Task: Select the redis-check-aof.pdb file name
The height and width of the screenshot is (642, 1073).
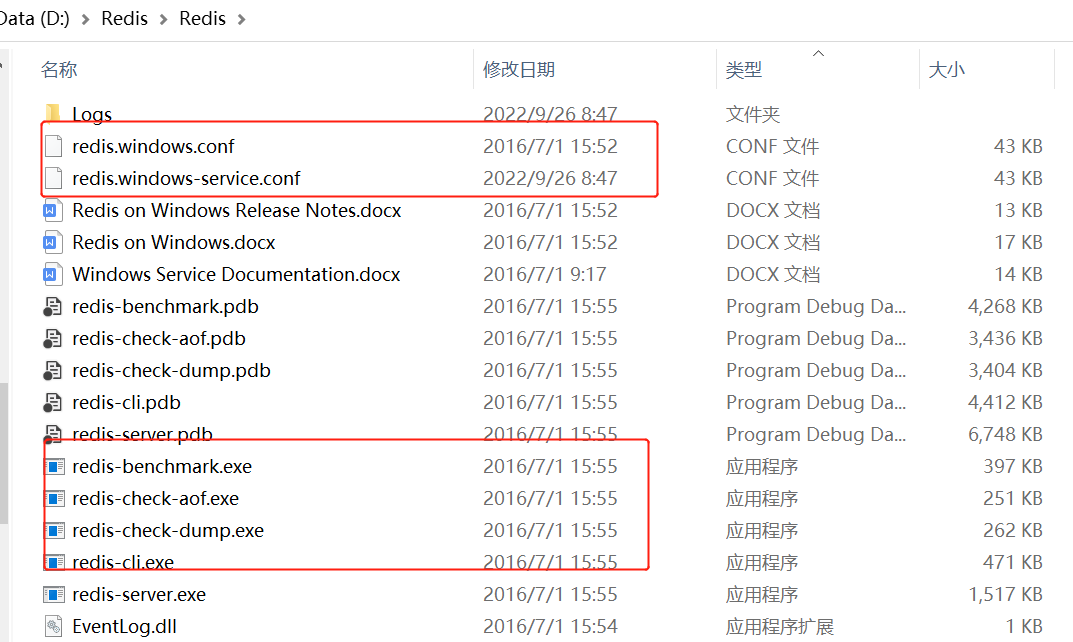Action: 159,338
